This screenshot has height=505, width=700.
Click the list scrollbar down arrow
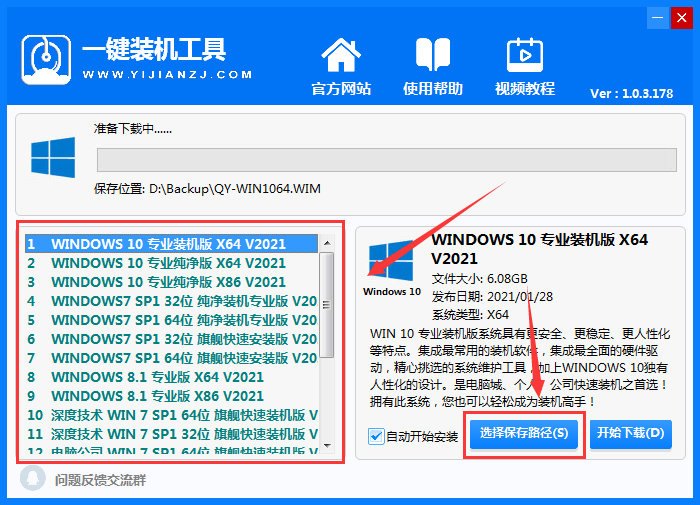[327, 446]
